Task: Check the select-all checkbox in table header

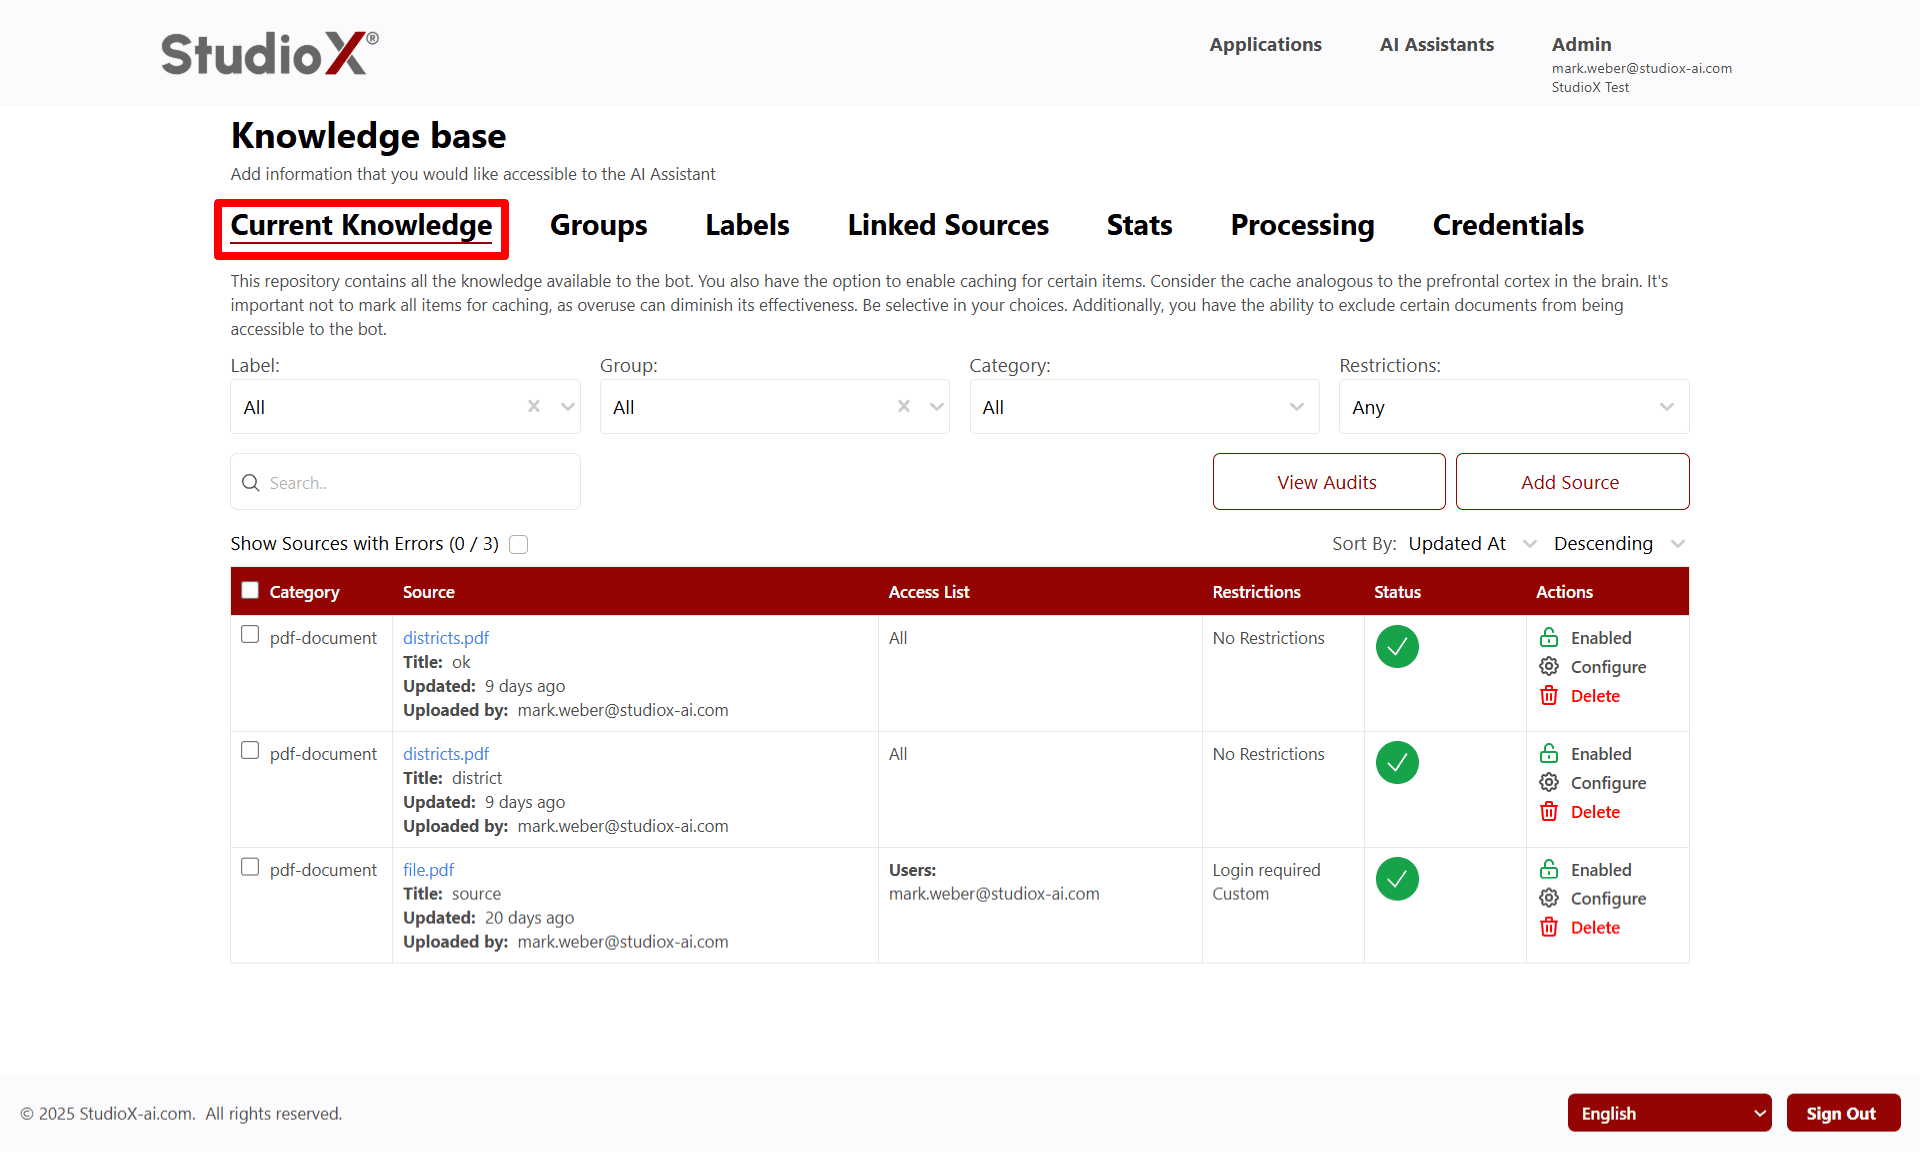Action: (x=249, y=590)
